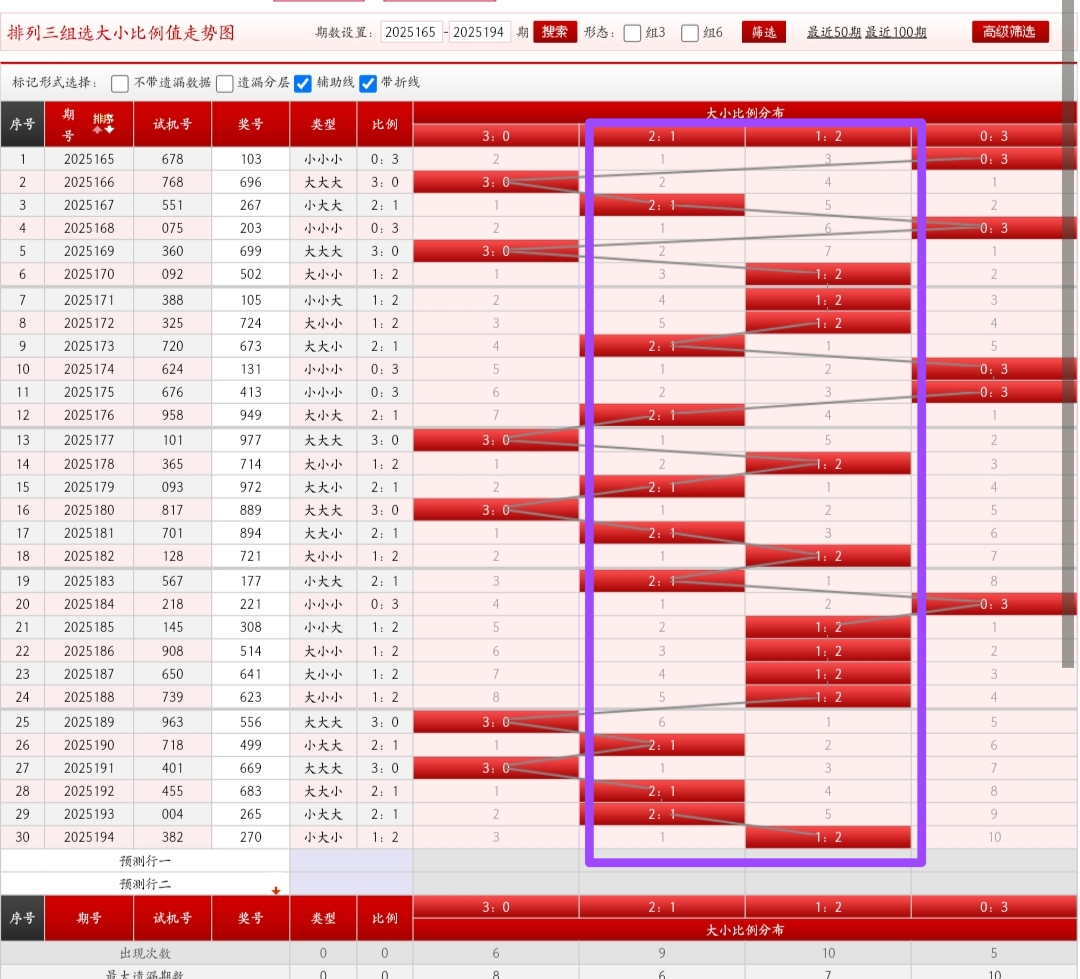The height and width of the screenshot is (979, 1080).
Task: Click the red 3:0 marker in row 2025166
Action: (496, 182)
